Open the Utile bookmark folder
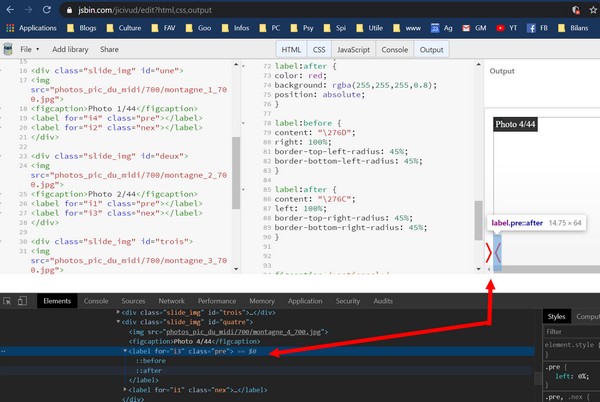Viewport: 600px width, 402px height. [x=369, y=28]
